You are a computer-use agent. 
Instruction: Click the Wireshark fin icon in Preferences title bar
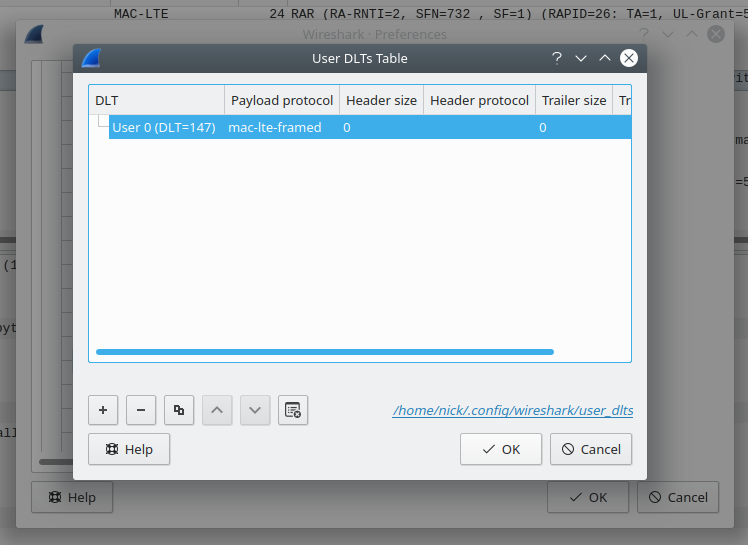pyautogui.click(x=34, y=34)
